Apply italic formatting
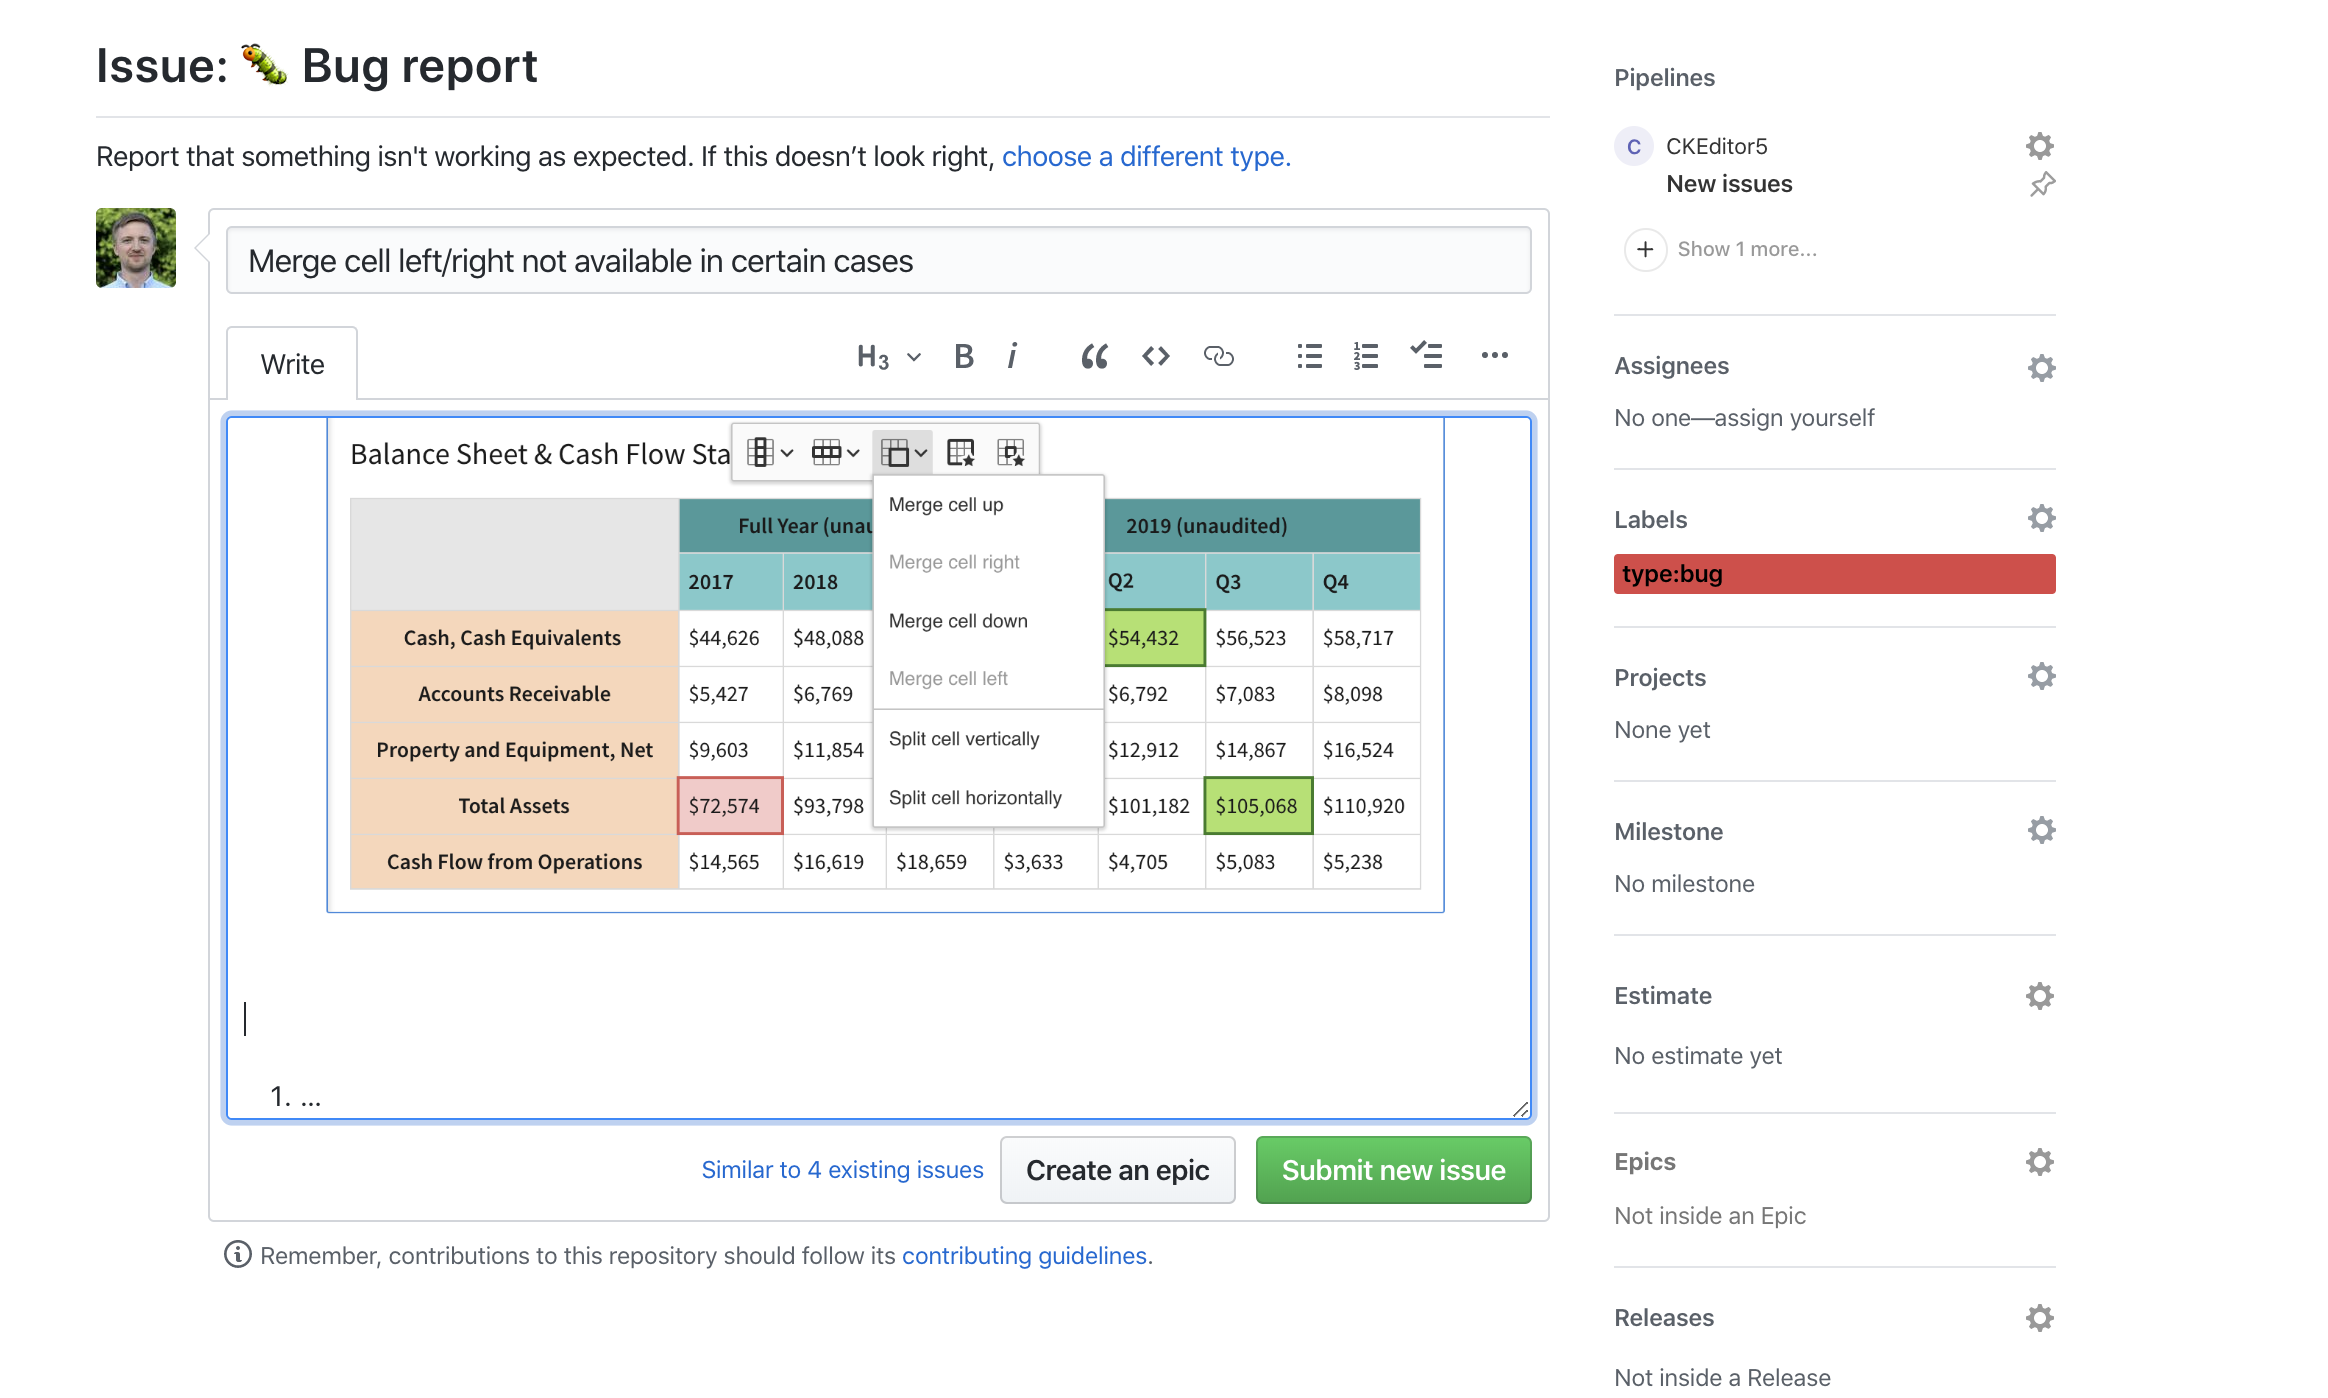 (1012, 356)
